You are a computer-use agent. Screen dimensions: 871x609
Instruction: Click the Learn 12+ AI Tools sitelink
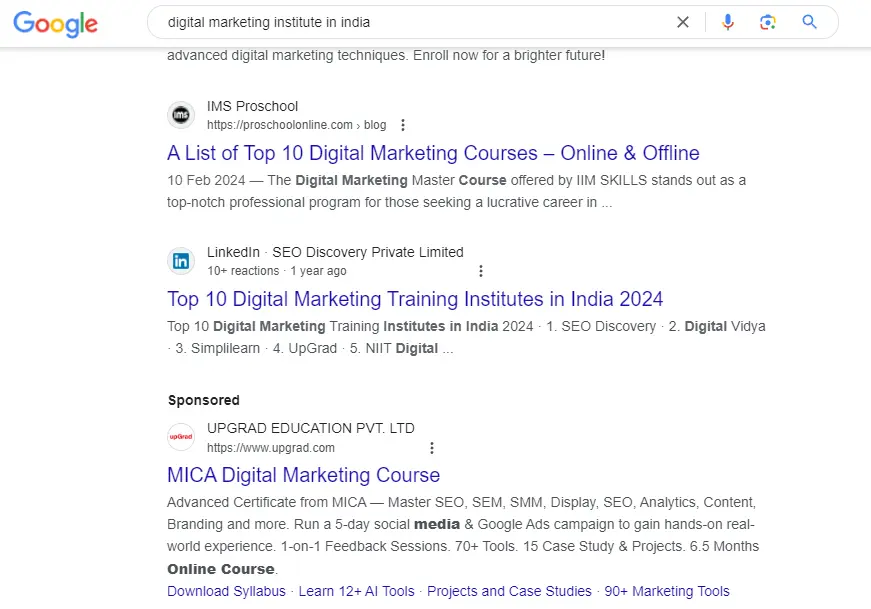point(356,591)
